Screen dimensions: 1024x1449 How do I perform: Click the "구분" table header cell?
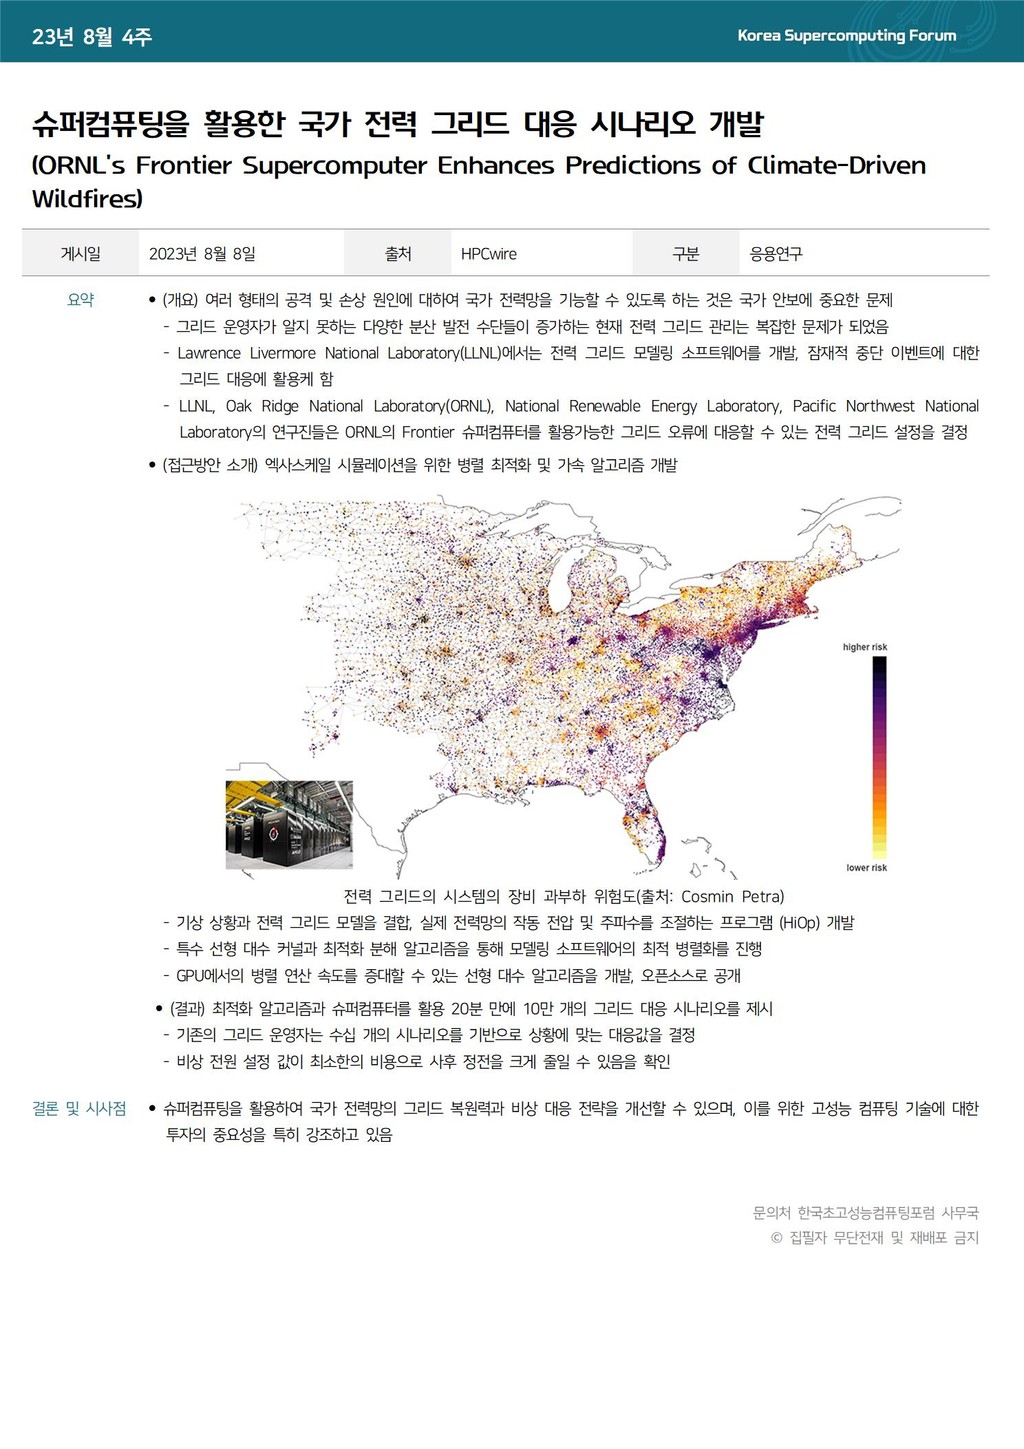click(685, 254)
